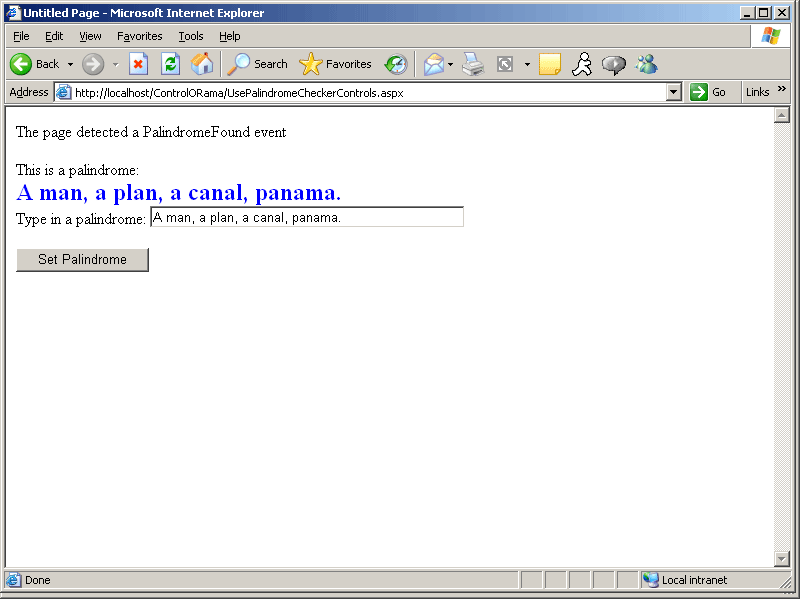Click scrollbar down arrow
Viewport: 800px width, 599px height.
point(782,559)
